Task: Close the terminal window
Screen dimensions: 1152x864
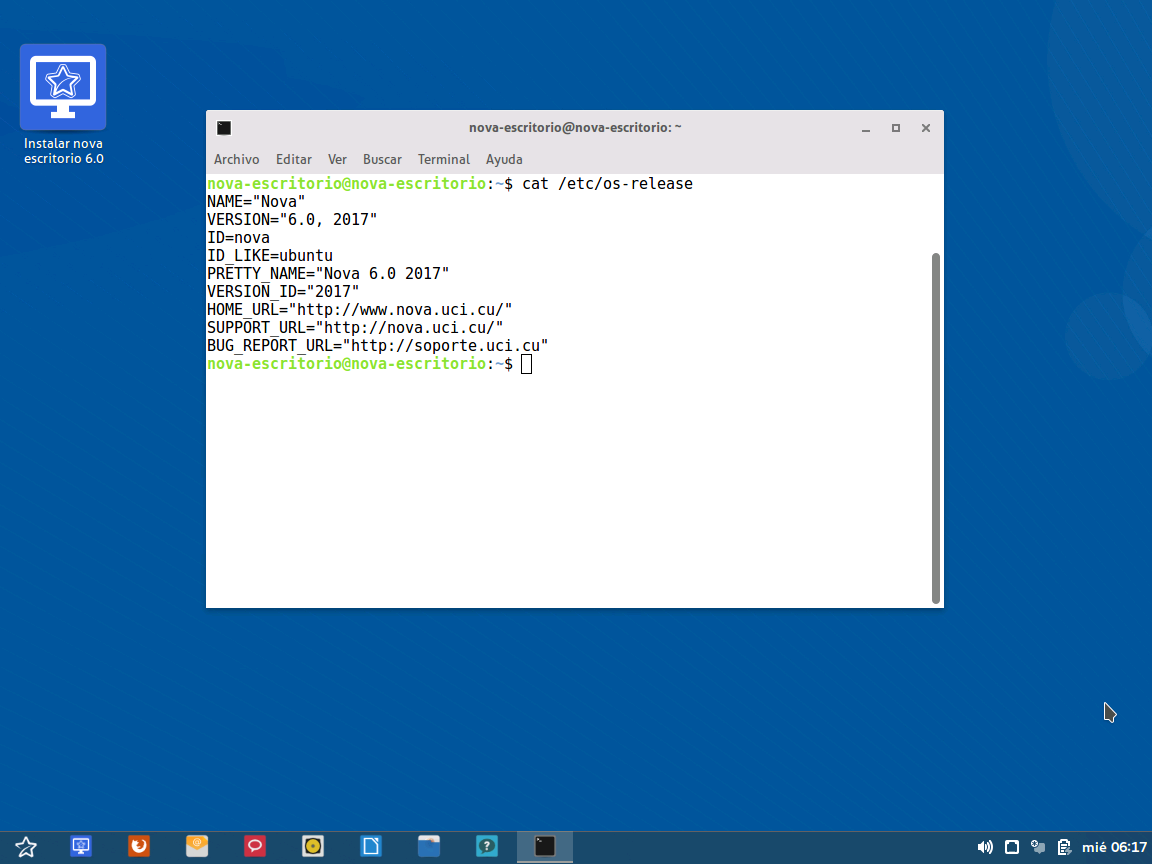Action: pyautogui.click(x=926, y=128)
